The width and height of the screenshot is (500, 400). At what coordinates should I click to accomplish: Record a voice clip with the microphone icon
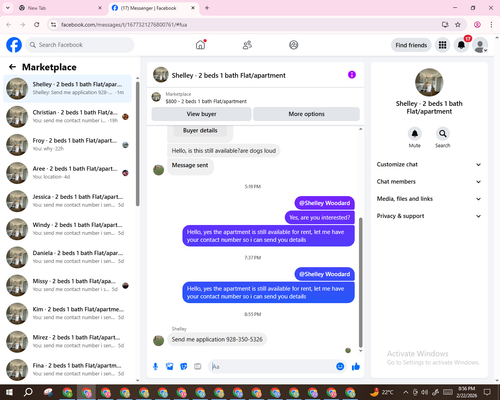155,367
